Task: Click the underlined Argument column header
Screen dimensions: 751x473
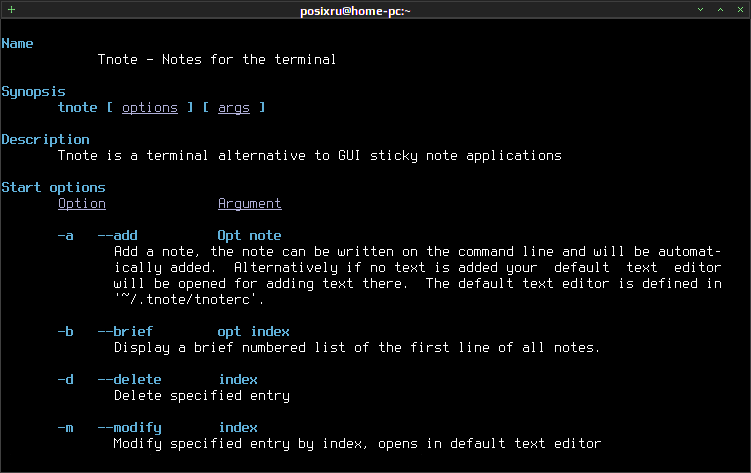Action: [x=250, y=203]
